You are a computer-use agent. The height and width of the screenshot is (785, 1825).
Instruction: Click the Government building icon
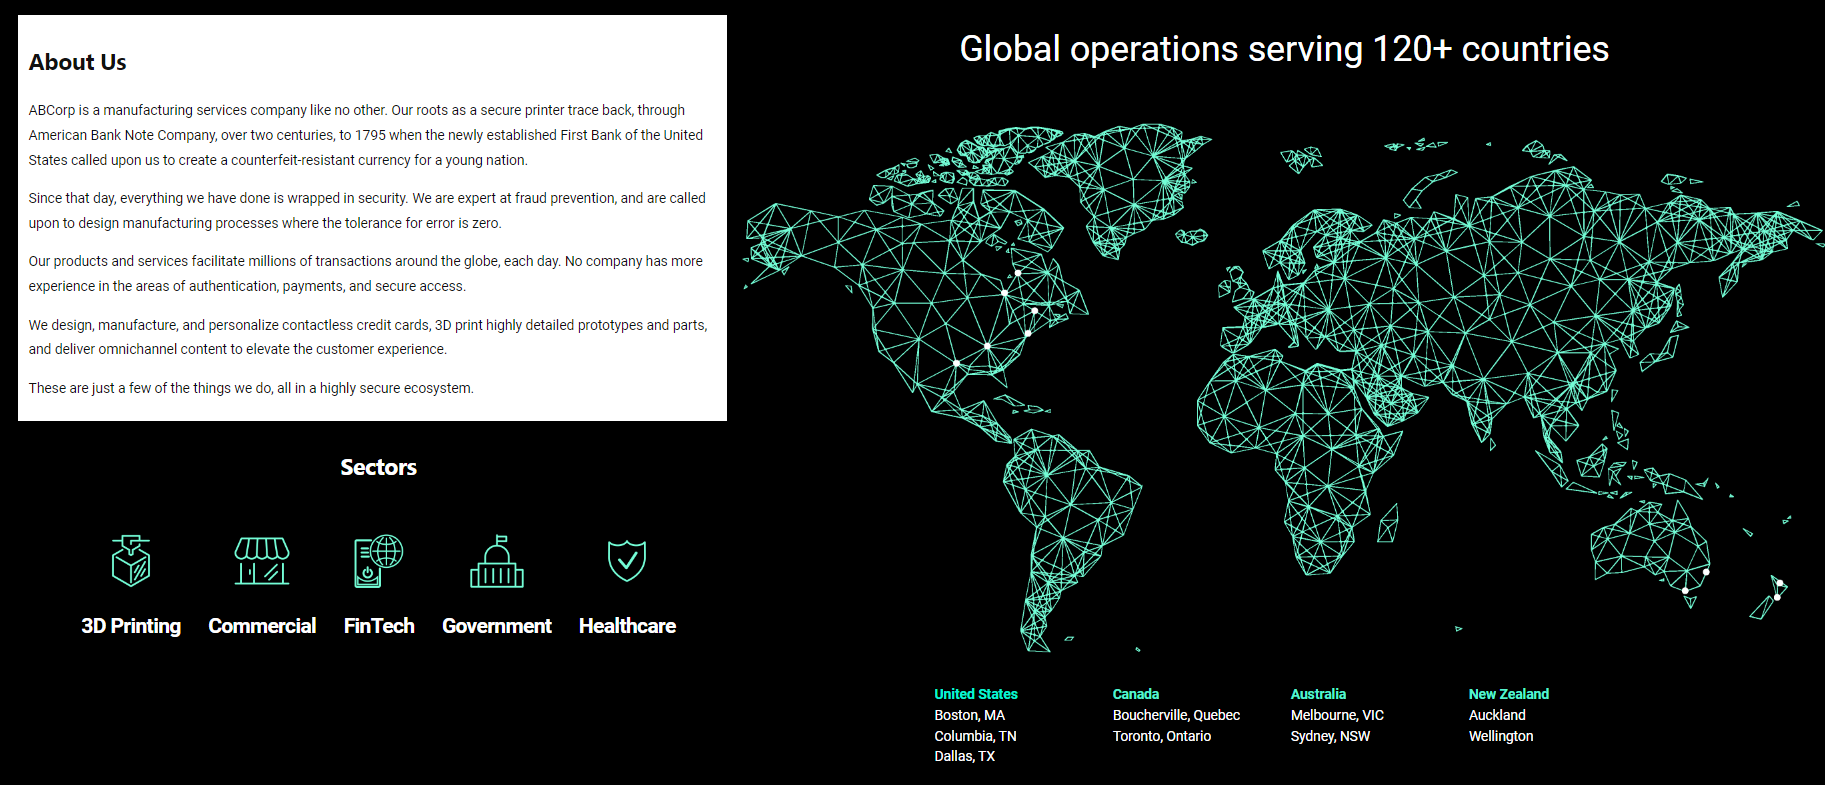[x=497, y=561]
